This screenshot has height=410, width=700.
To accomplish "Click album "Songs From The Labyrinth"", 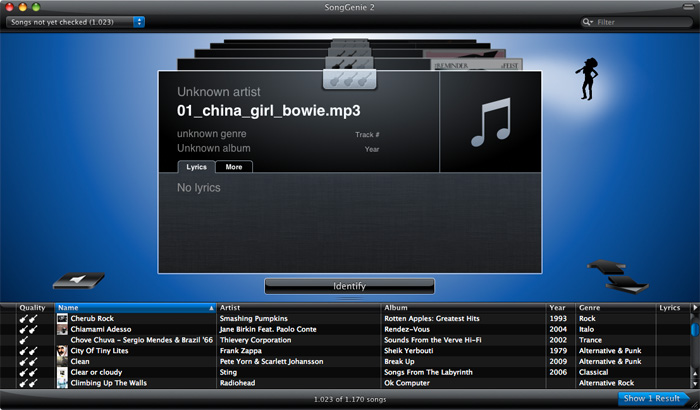I will (428, 372).
